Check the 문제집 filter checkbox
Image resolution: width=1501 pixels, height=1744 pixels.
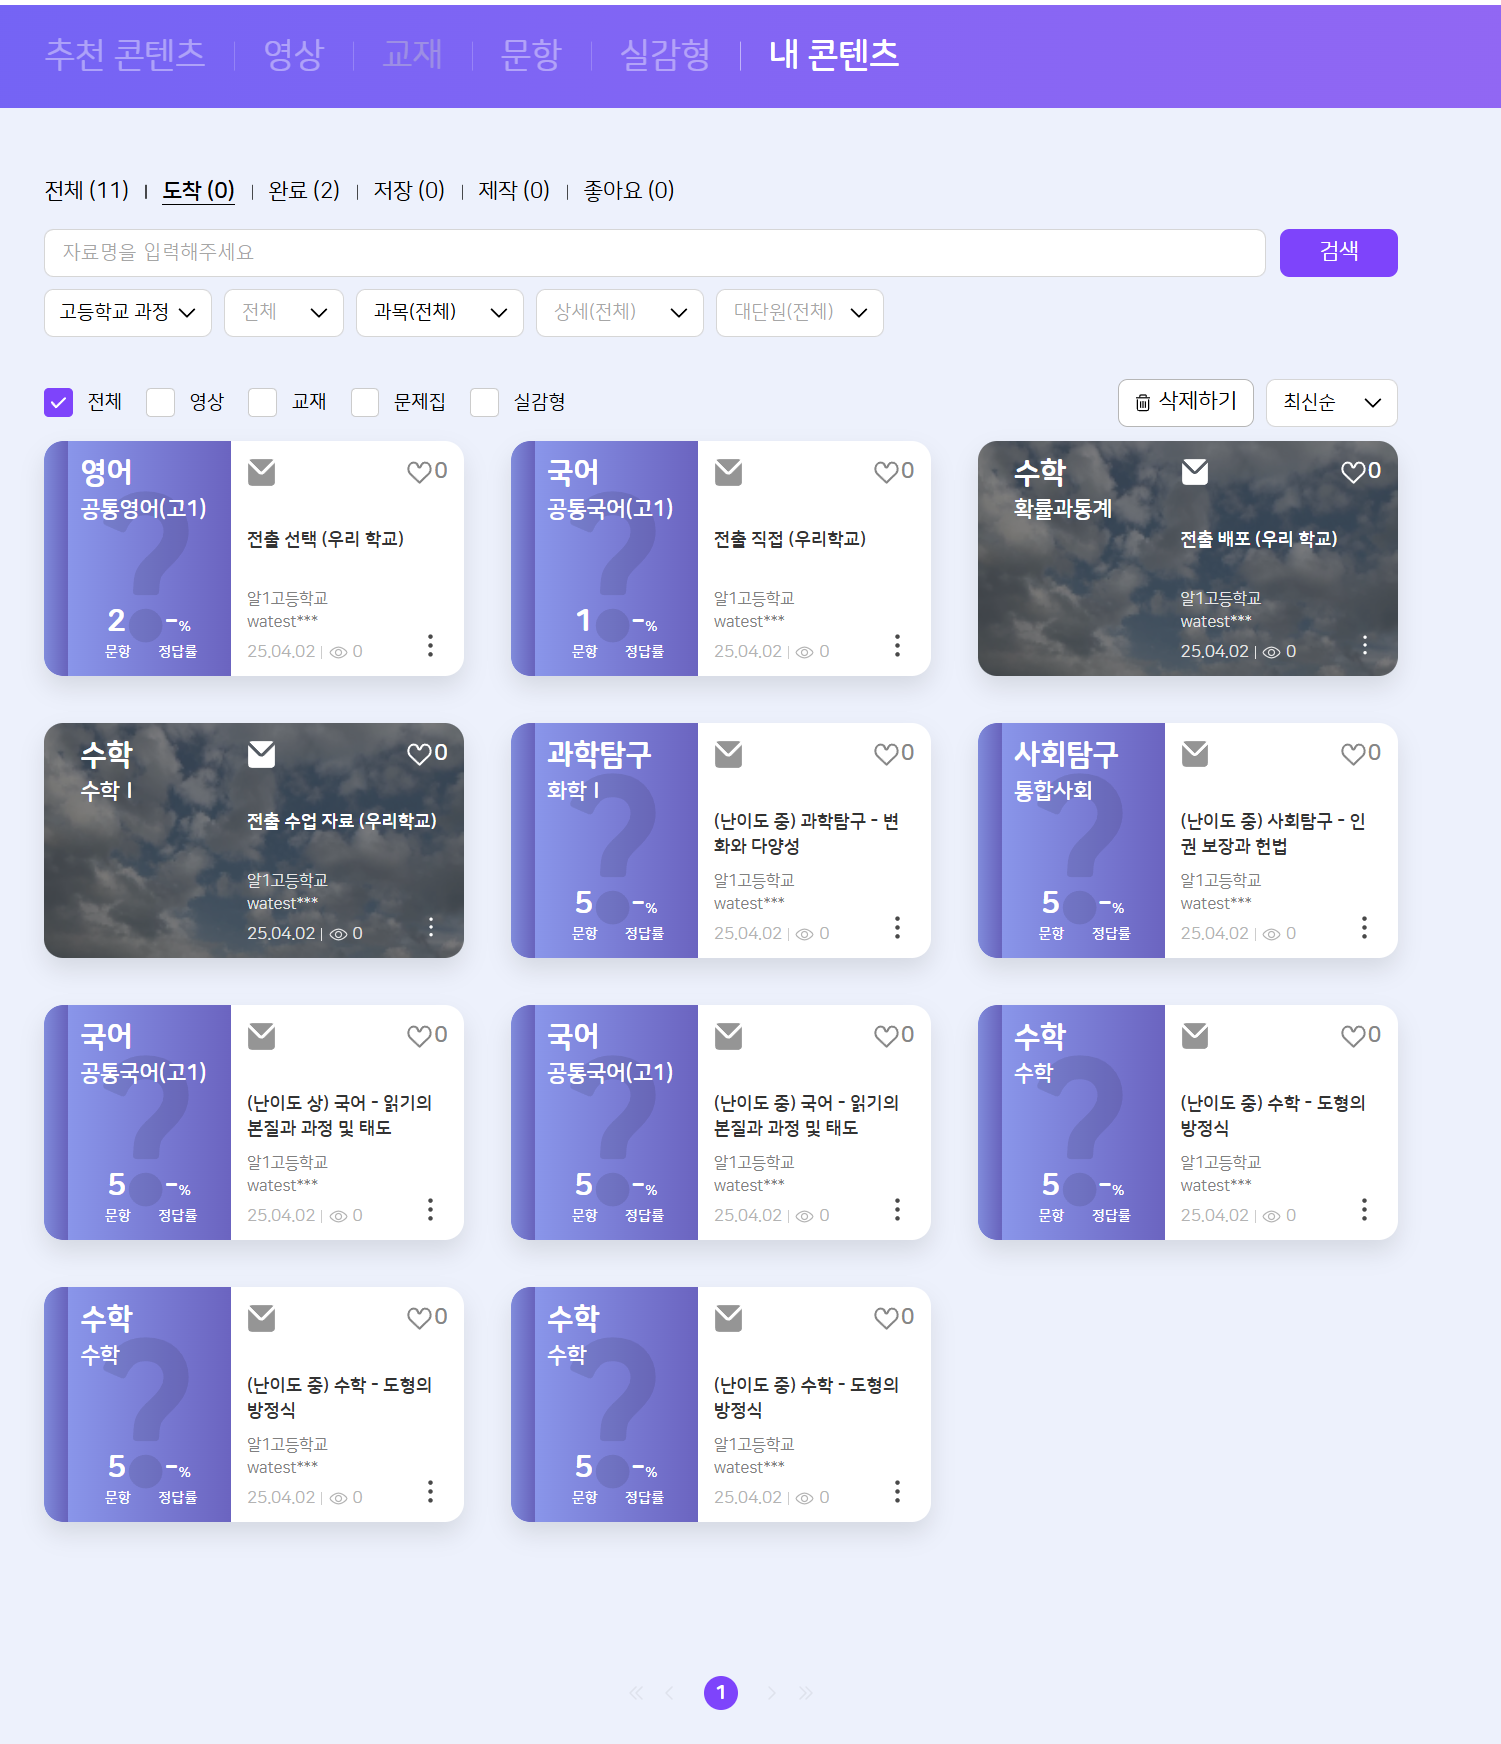[x=365, y=402]
